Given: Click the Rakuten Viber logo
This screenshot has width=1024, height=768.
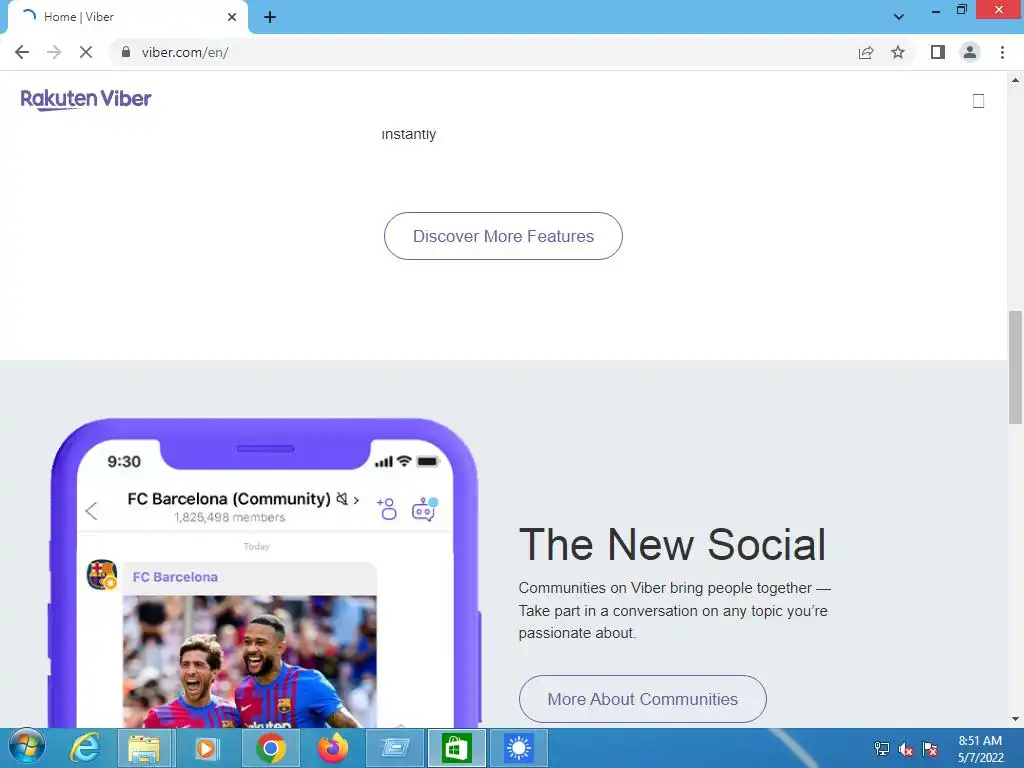Looking at the screenshot, I should click(x=86, y=99).
